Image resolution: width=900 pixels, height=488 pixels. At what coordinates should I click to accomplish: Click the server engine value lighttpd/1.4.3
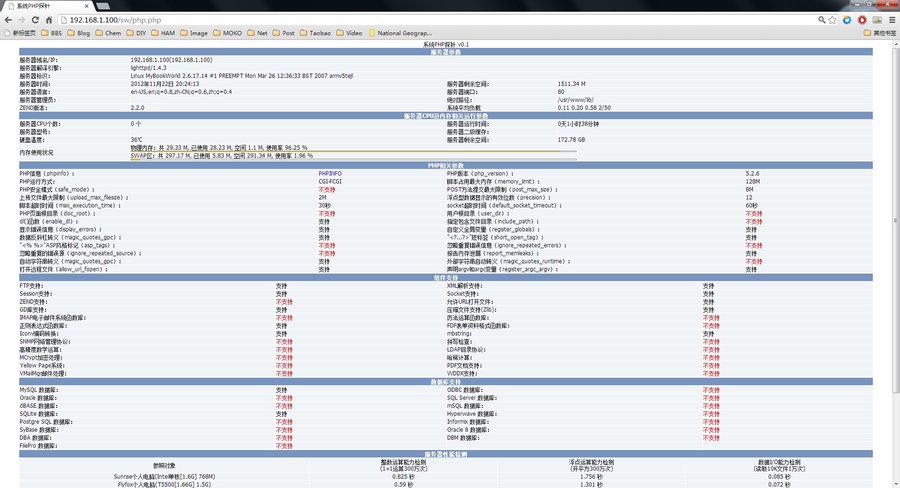coord(148,68)
